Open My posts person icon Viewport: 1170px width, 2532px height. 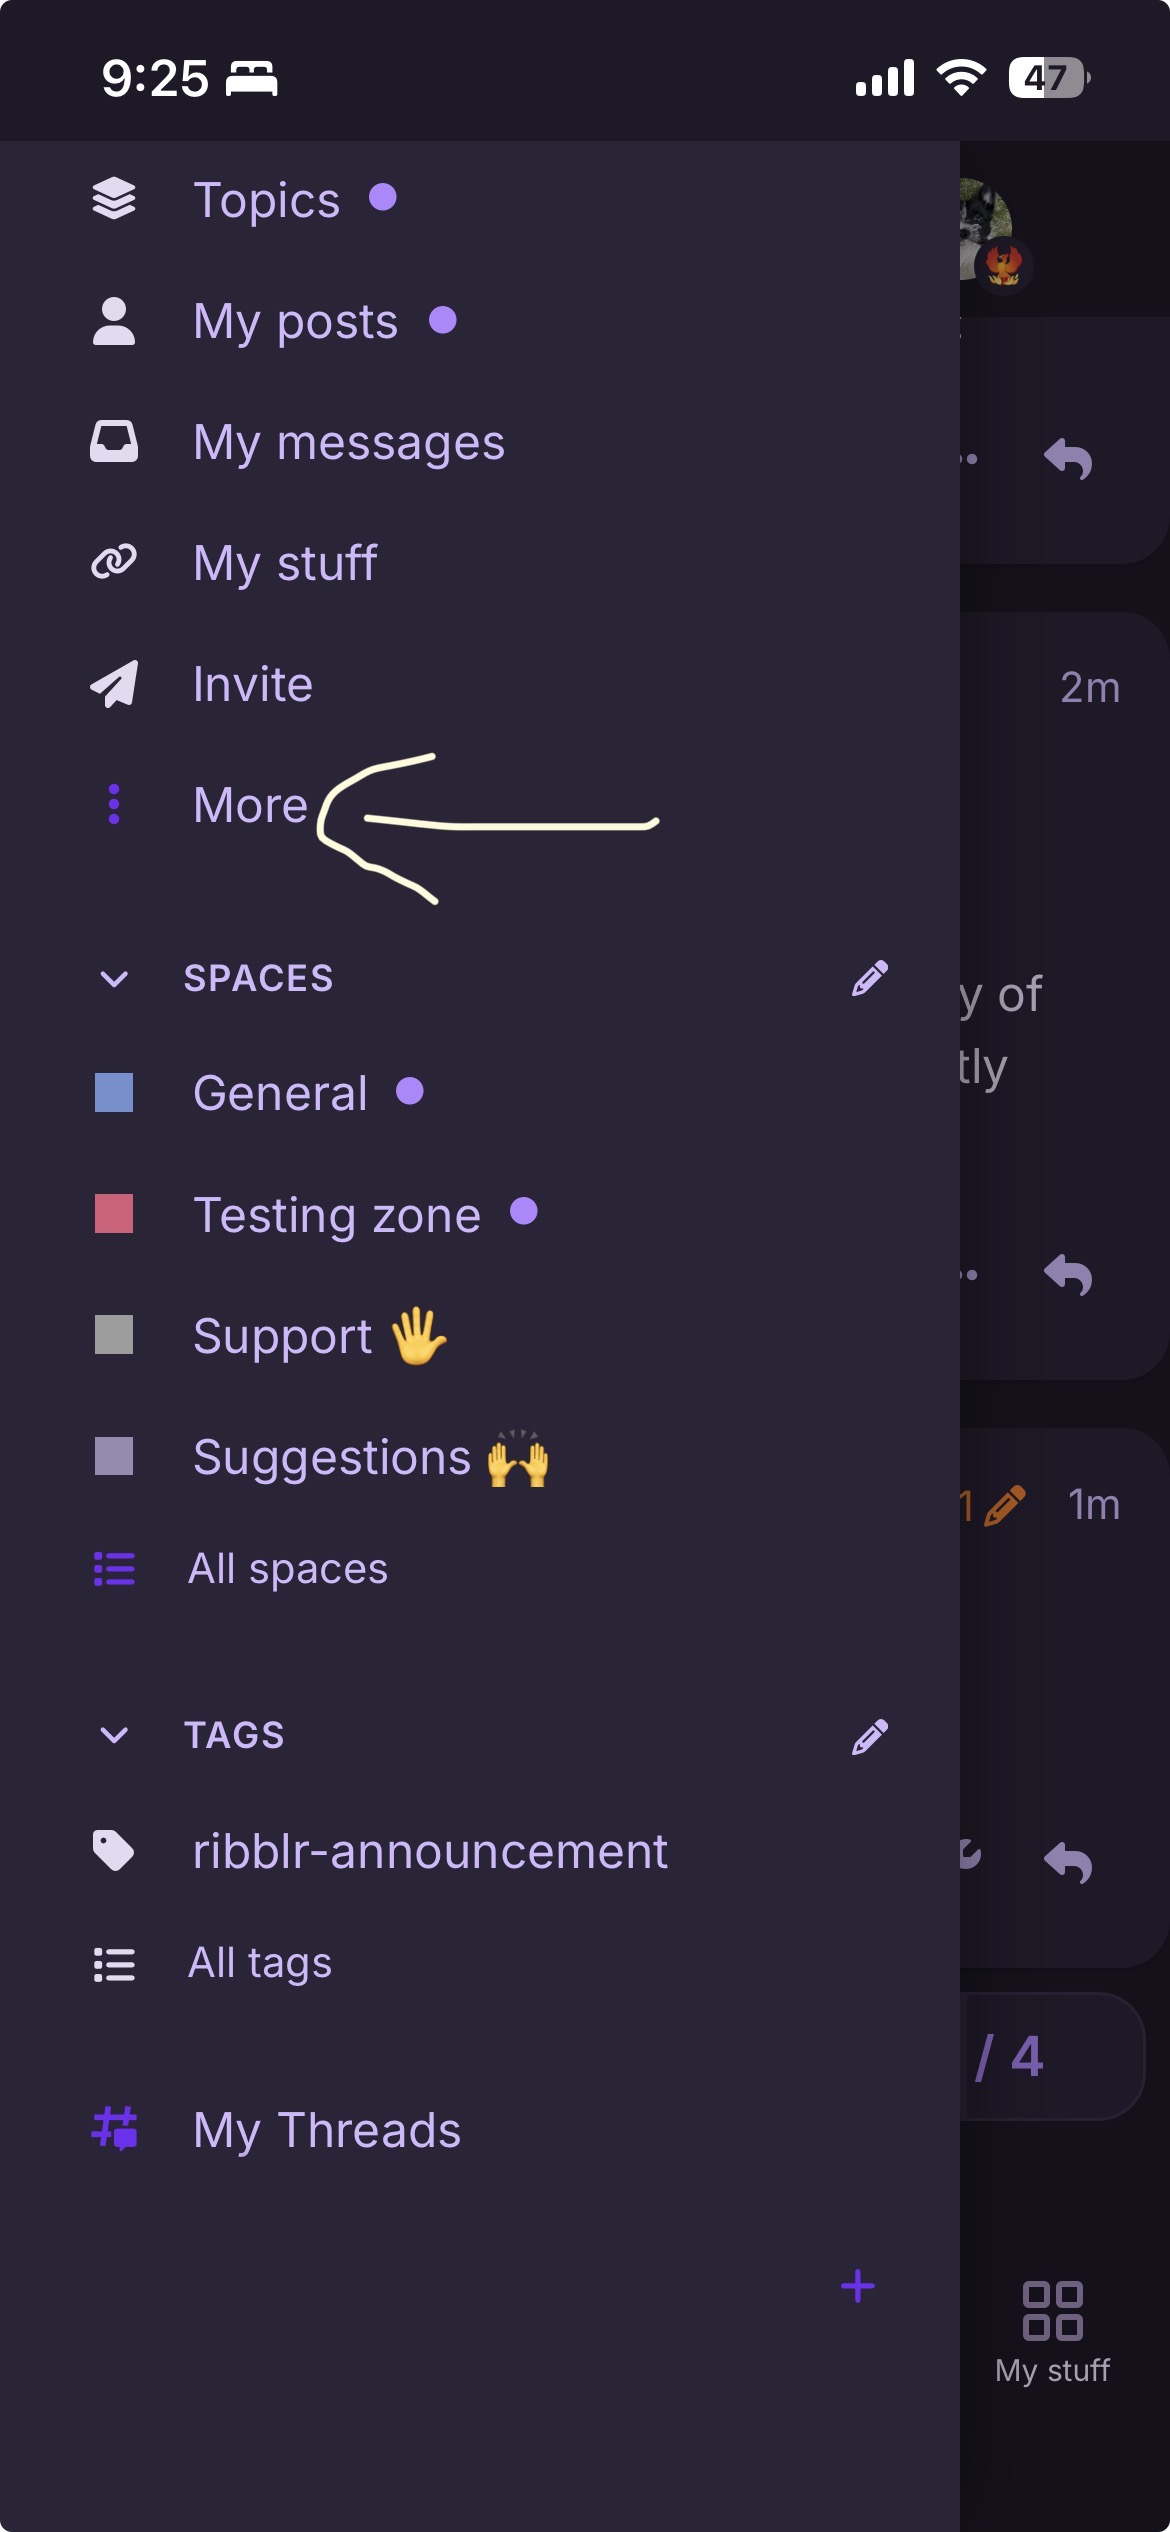[114, 321]
